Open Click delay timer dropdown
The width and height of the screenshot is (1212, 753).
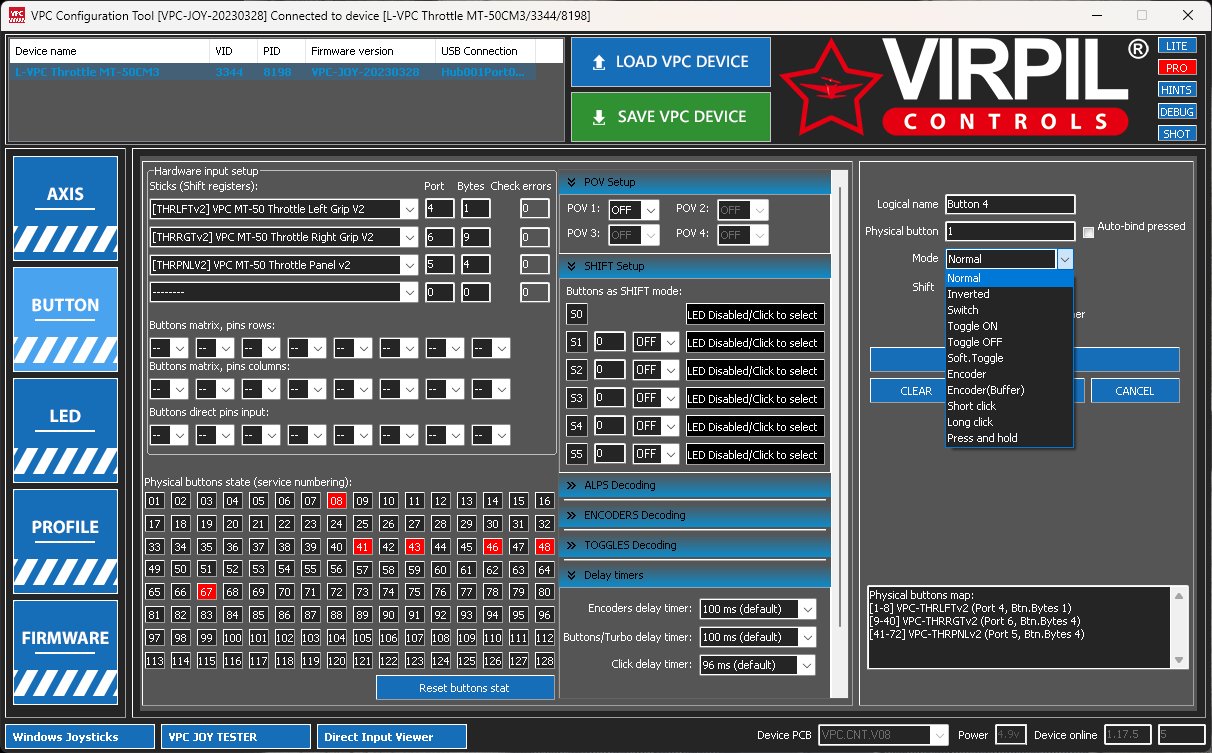click(x=807, y=665)
